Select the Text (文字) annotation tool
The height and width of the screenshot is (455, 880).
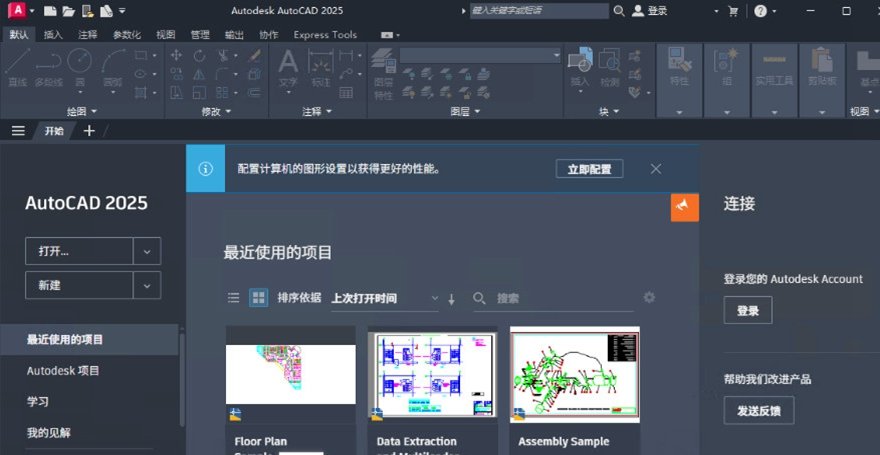pyautogui.click(x=288, y=68)
